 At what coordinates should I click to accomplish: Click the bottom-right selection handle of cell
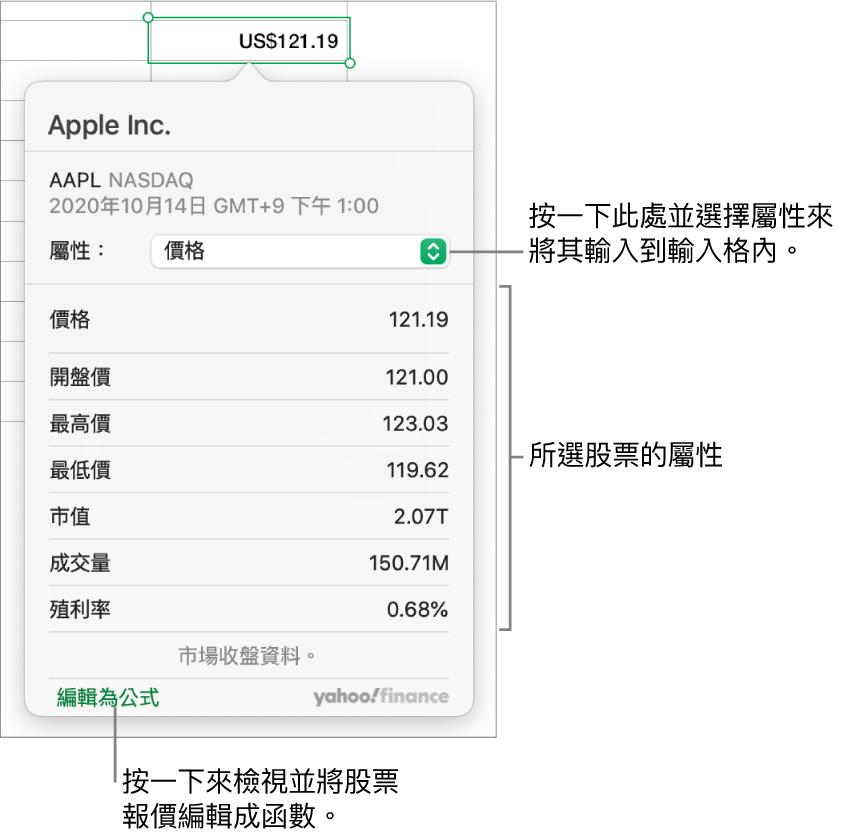350,63
